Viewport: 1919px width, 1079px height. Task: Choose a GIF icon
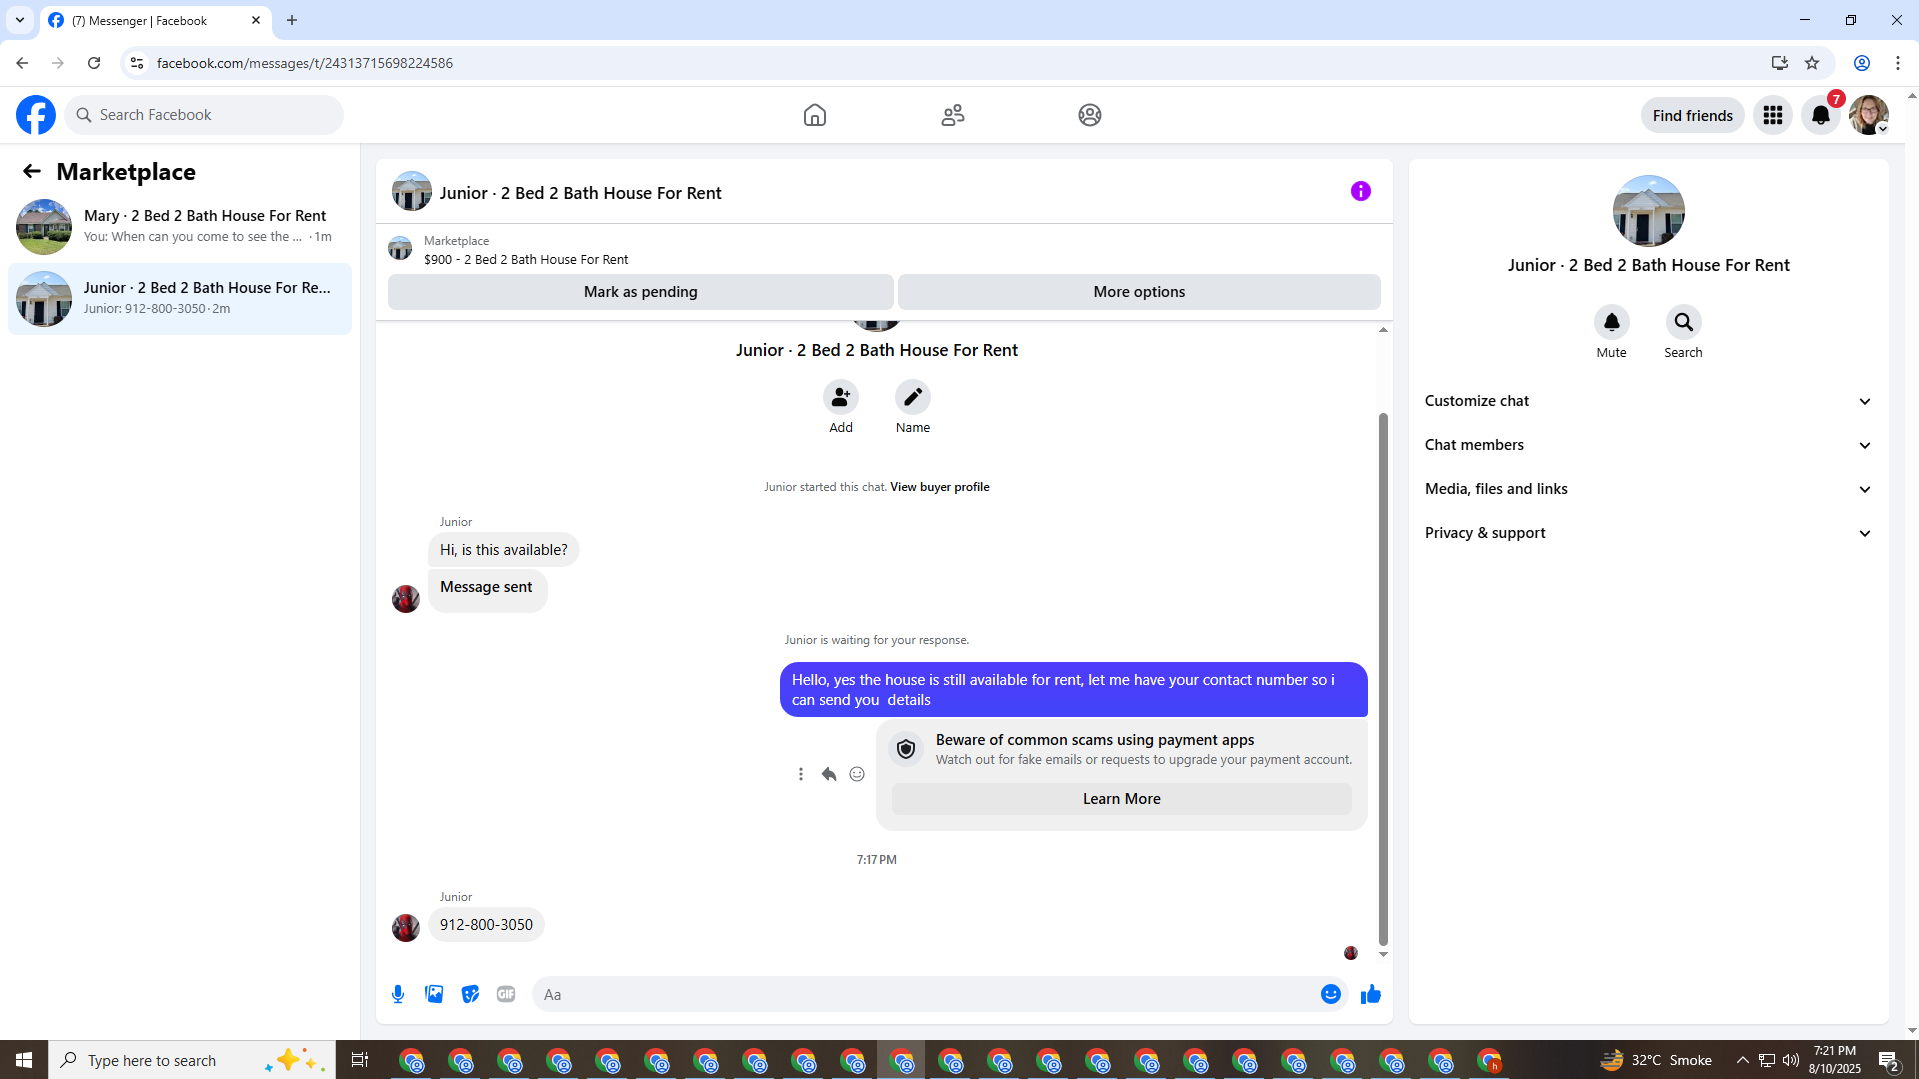[x=506, y=994]
